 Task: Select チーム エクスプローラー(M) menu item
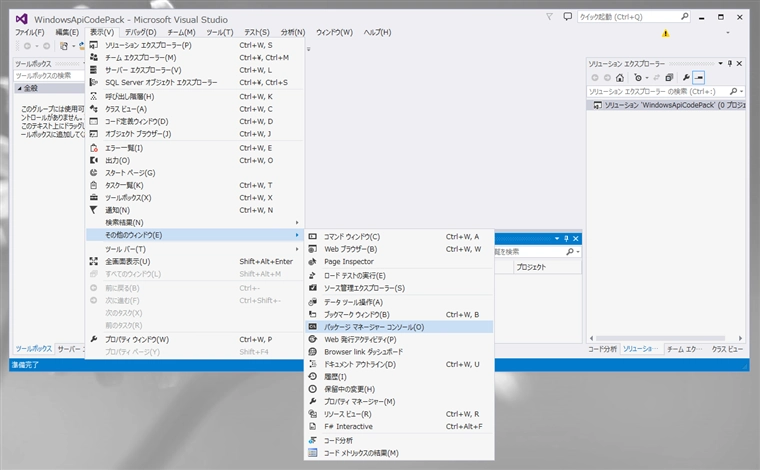pyautogui.click(x=195, y=57)
